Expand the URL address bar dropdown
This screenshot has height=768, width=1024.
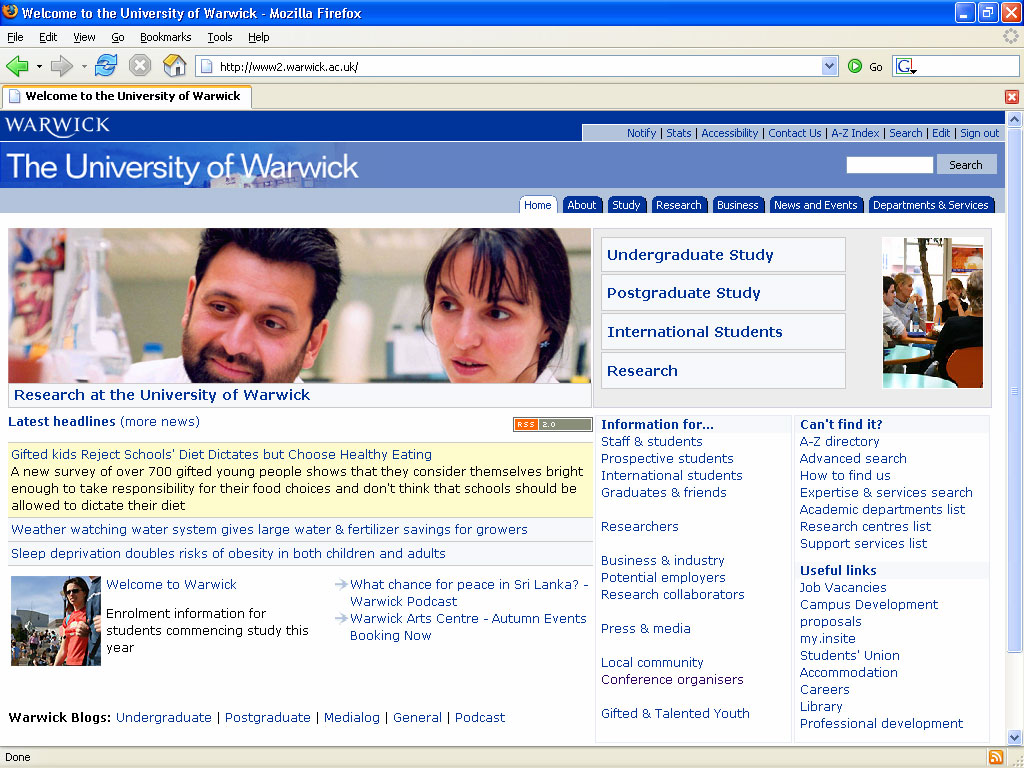[x=829, y=66]
